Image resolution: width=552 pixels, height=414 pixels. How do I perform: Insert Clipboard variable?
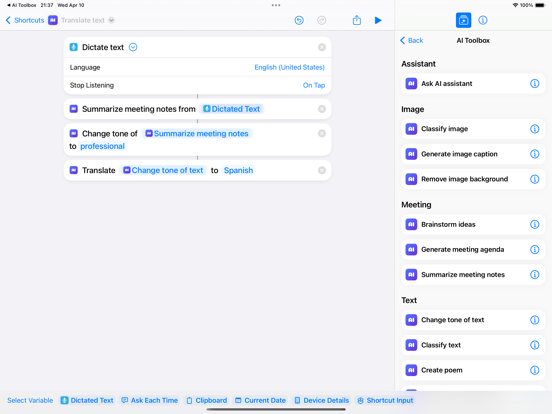[207, 400]
